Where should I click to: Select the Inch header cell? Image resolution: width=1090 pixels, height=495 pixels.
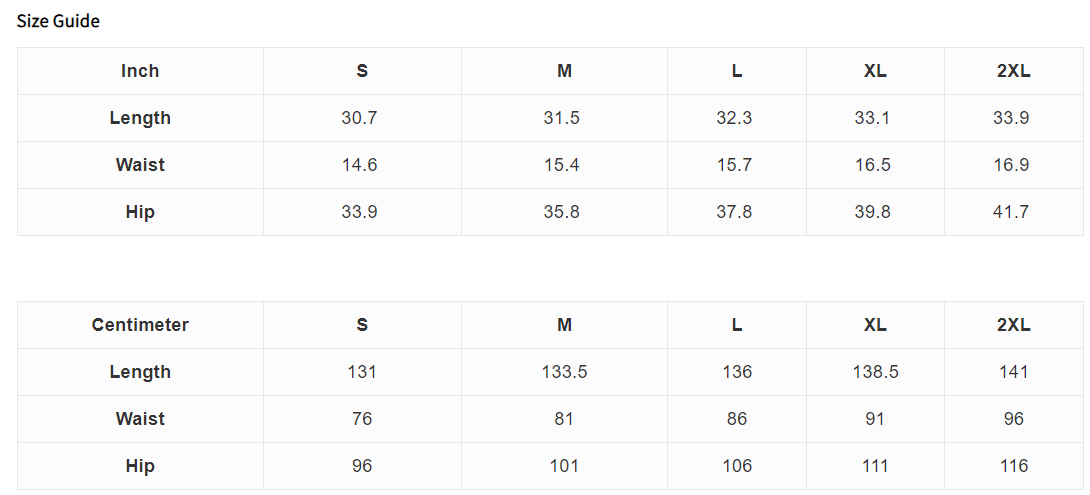click(x=140, y=71)
